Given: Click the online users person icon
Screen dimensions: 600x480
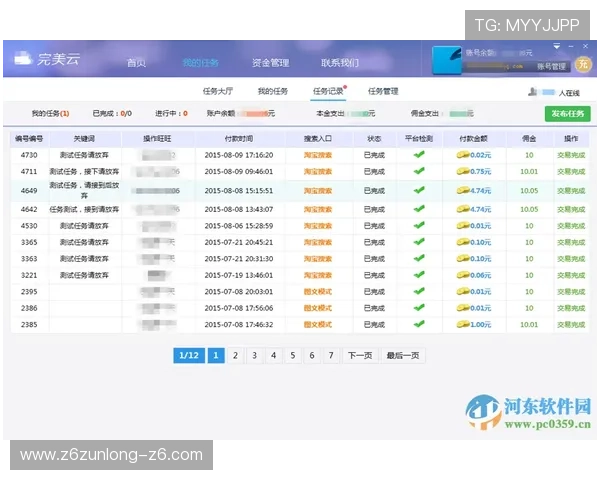Looking at the screenshot, I should tap(532, 92).
